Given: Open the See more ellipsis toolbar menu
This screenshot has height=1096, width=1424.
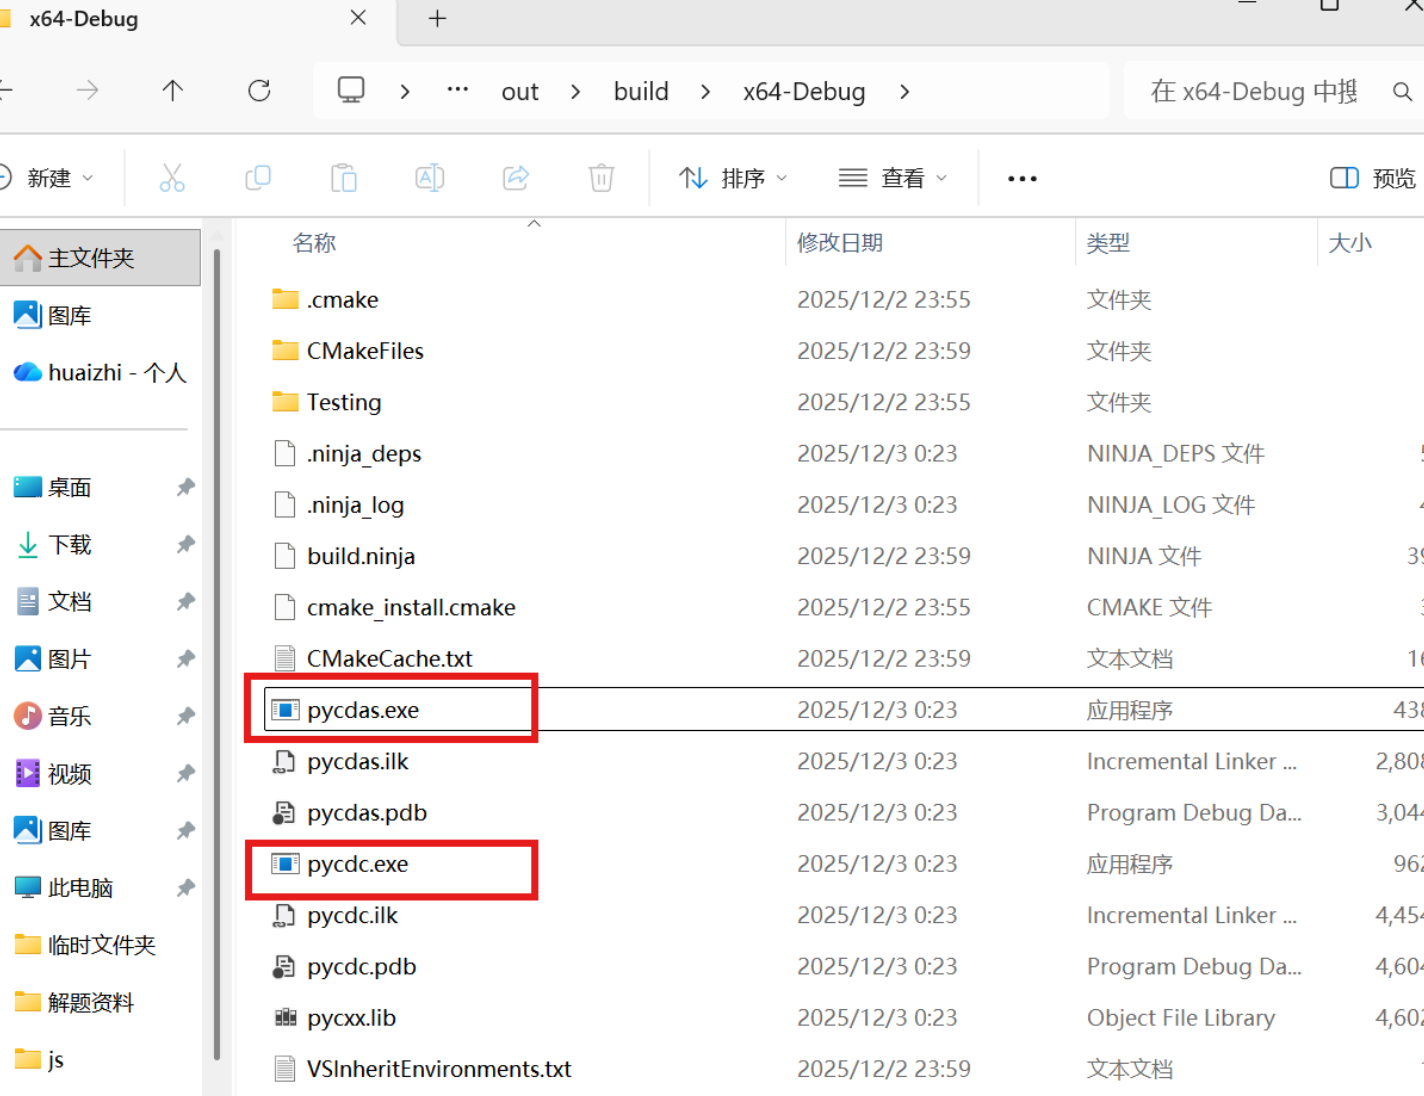Looking at the screenshot, I should click(x=1021, y=177).
